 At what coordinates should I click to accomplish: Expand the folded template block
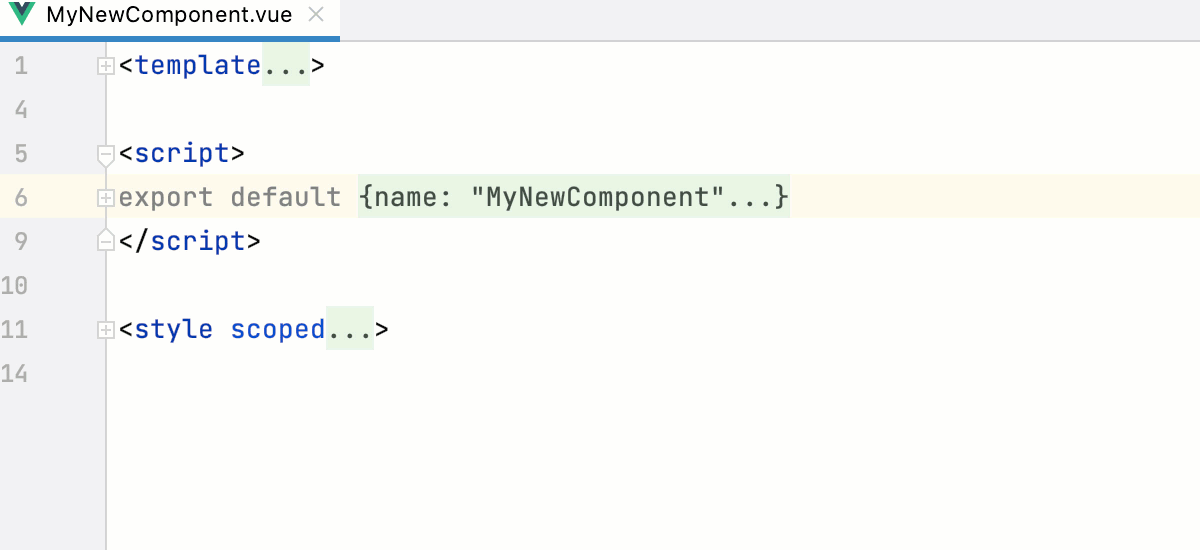coord(105,66)
